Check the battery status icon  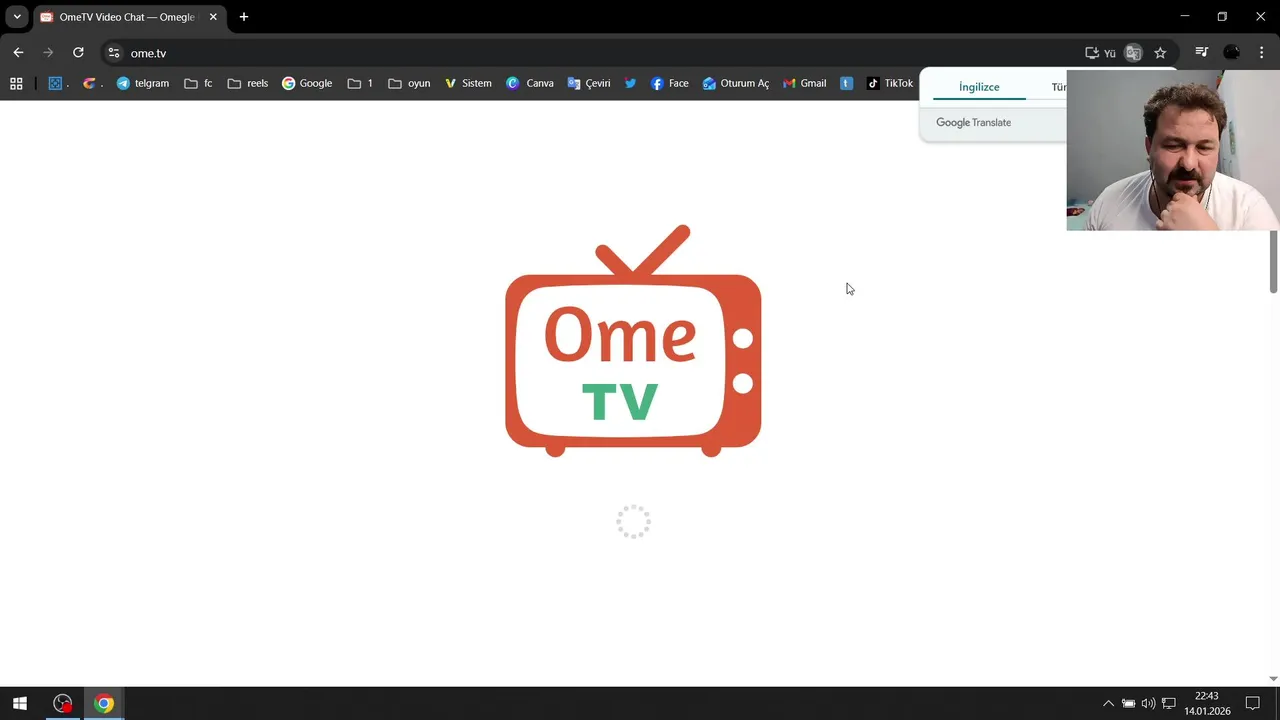1128,703
